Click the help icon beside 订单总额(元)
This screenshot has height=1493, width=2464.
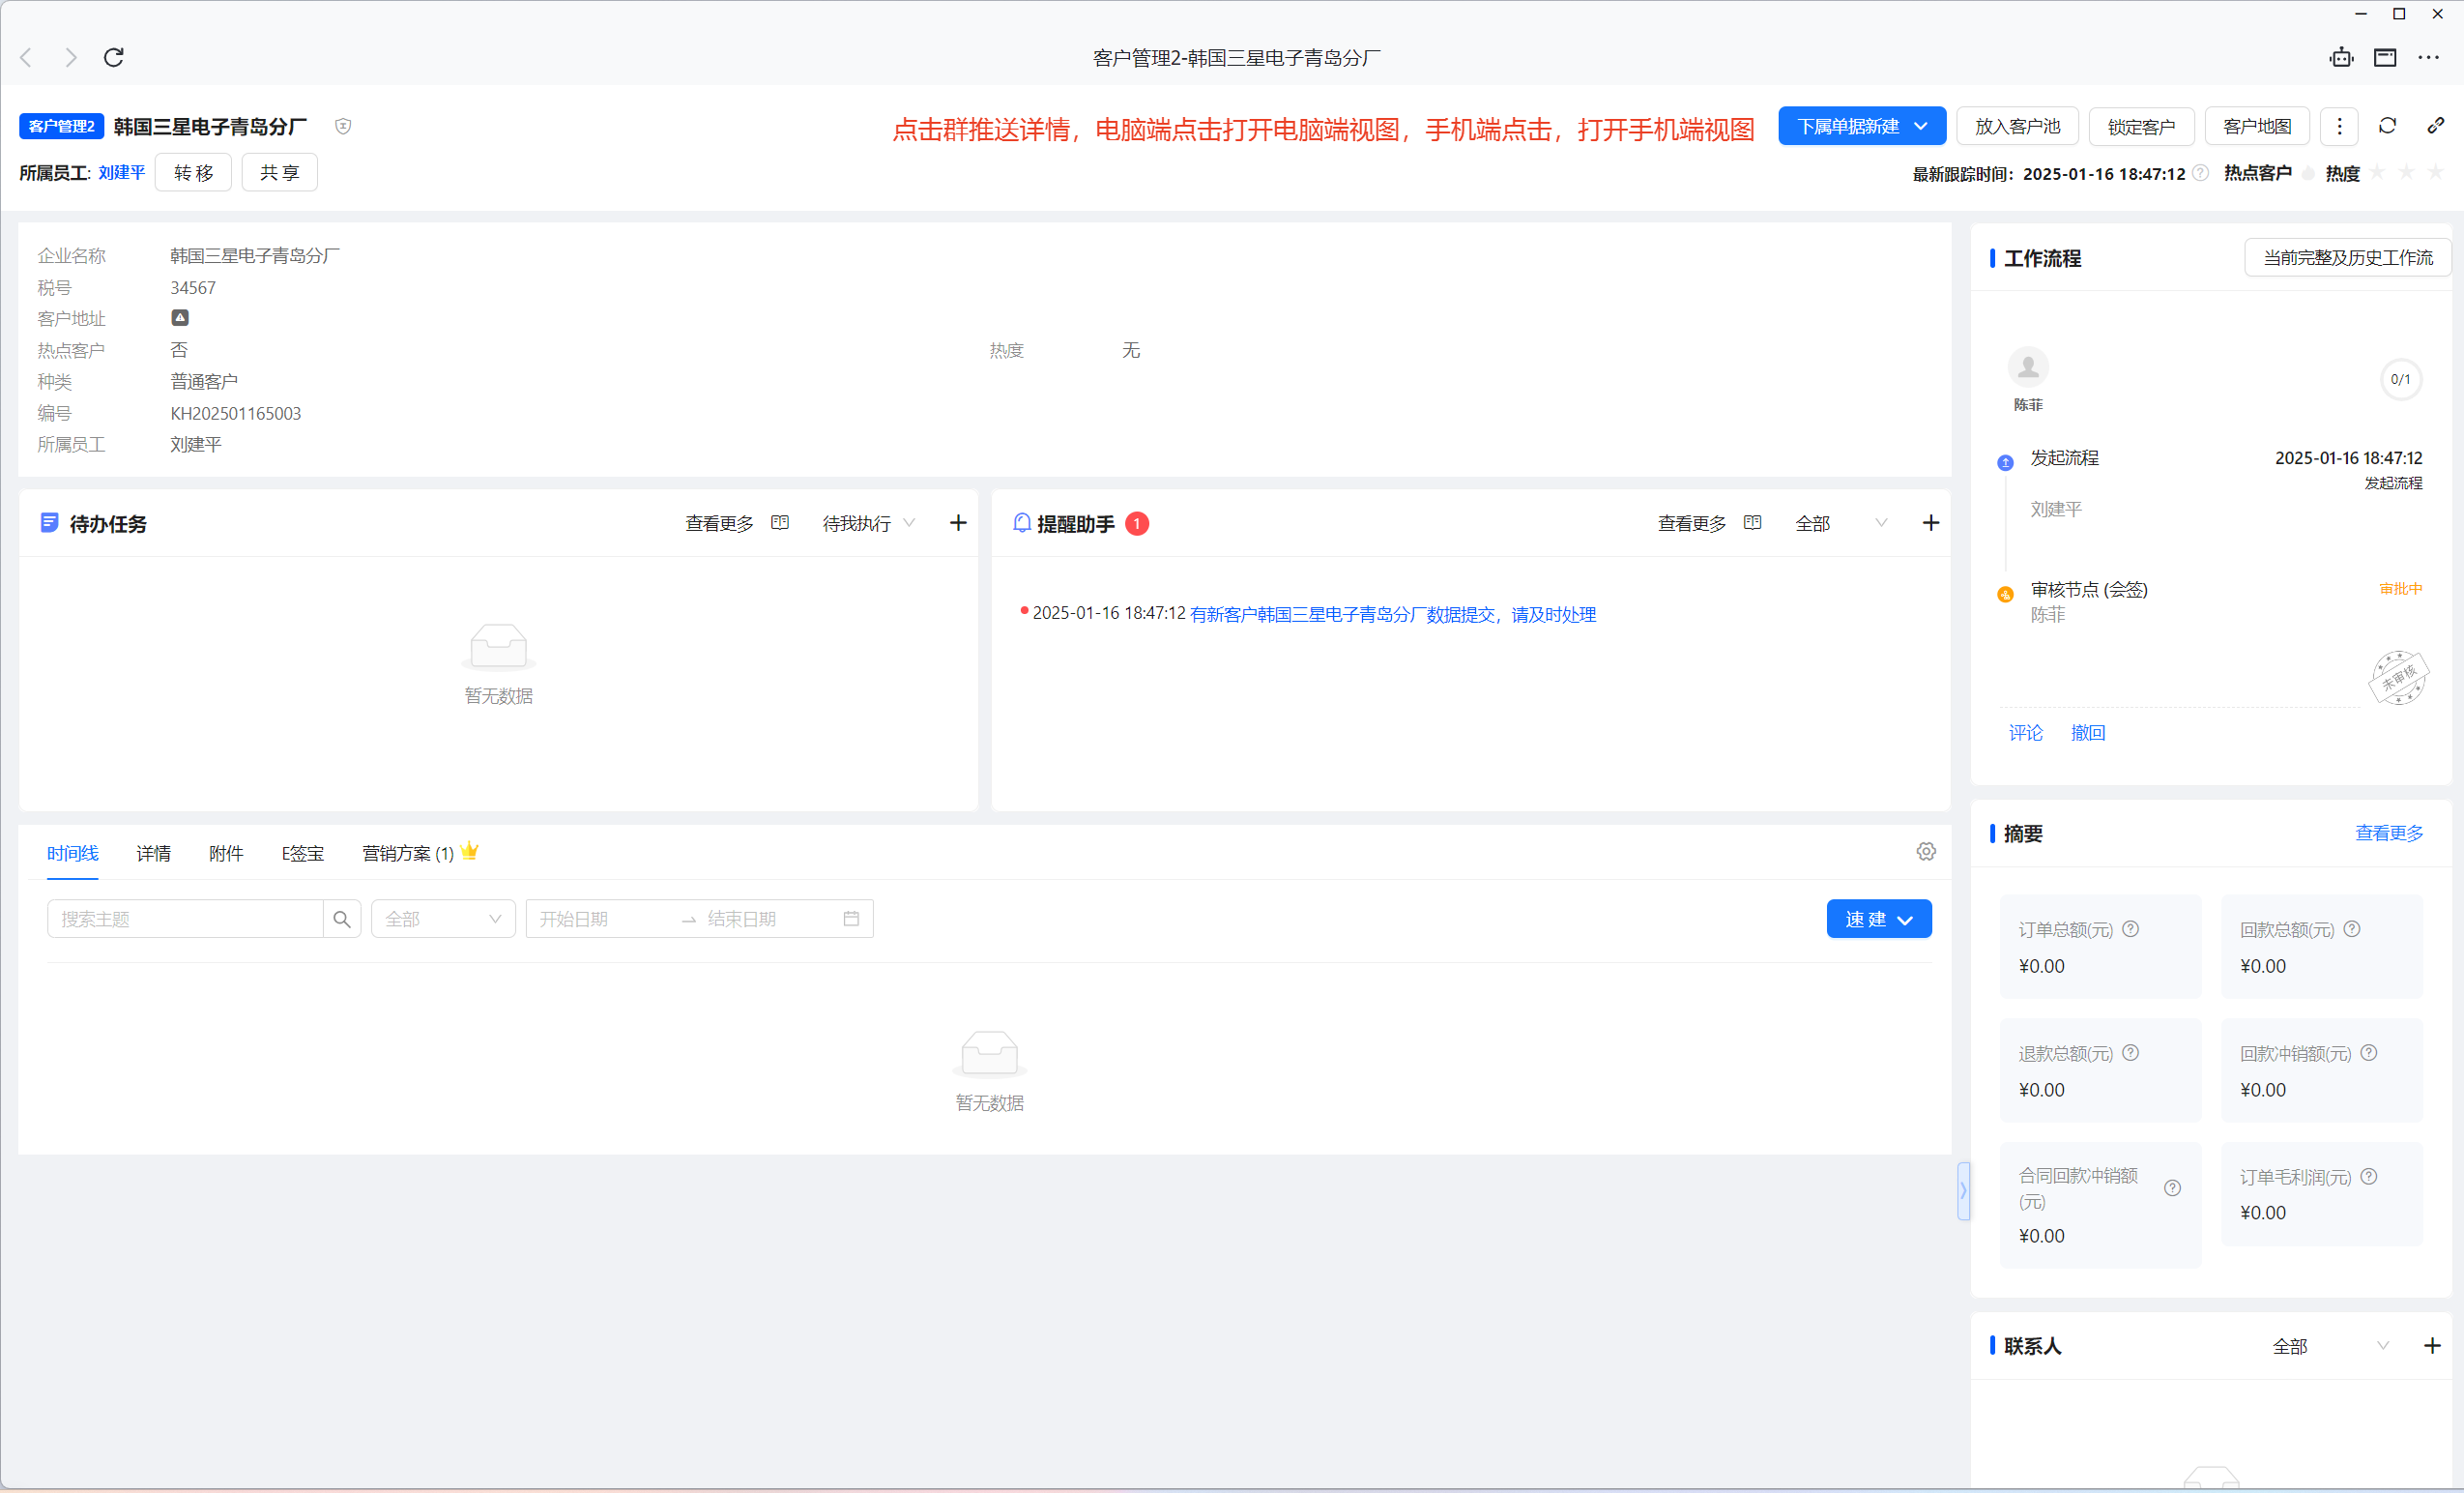(x=2131, y=929)
